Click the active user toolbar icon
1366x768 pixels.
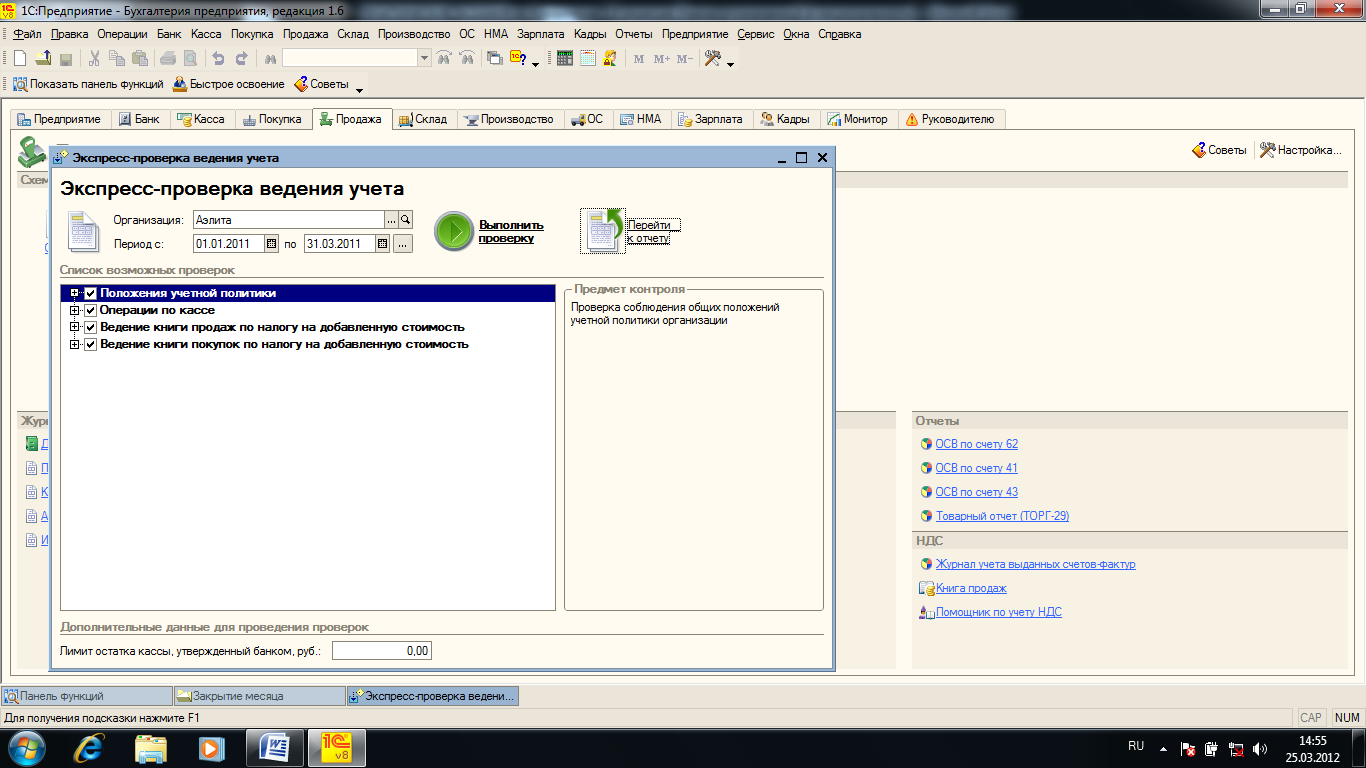click(x=610, y=59)
